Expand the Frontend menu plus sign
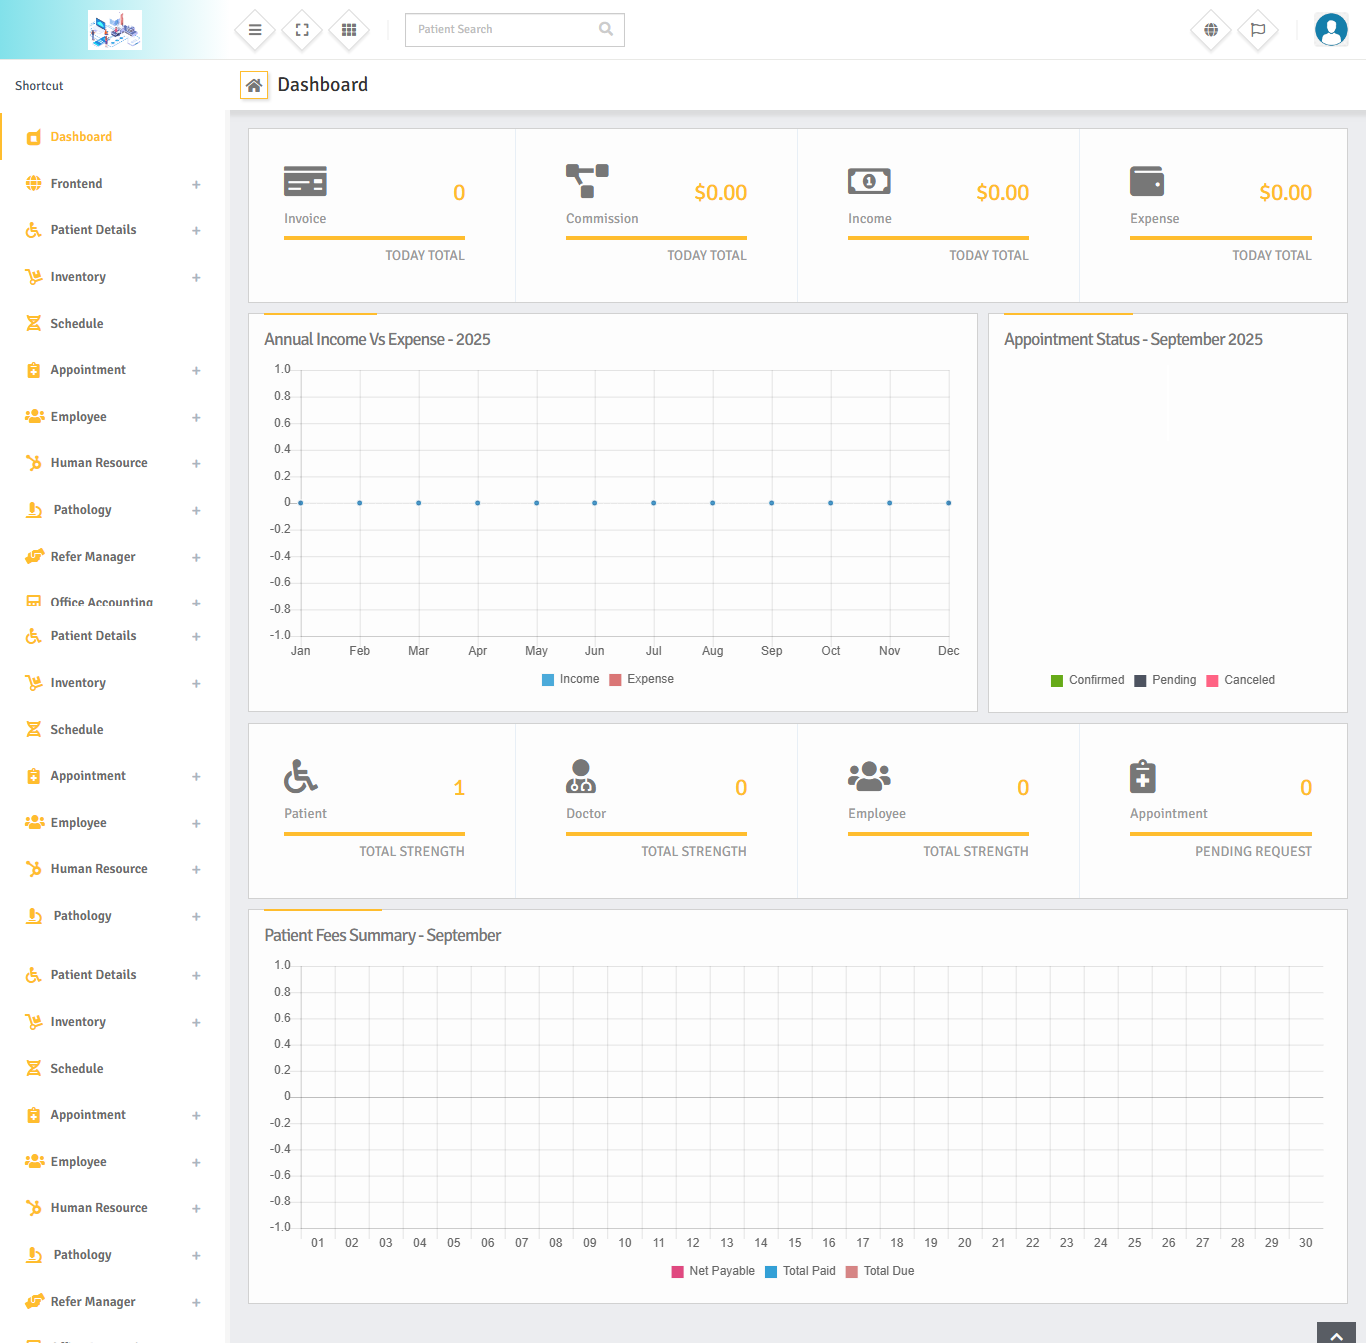Viewport: 1366px width, 1343px height. (x=196, y=184)
